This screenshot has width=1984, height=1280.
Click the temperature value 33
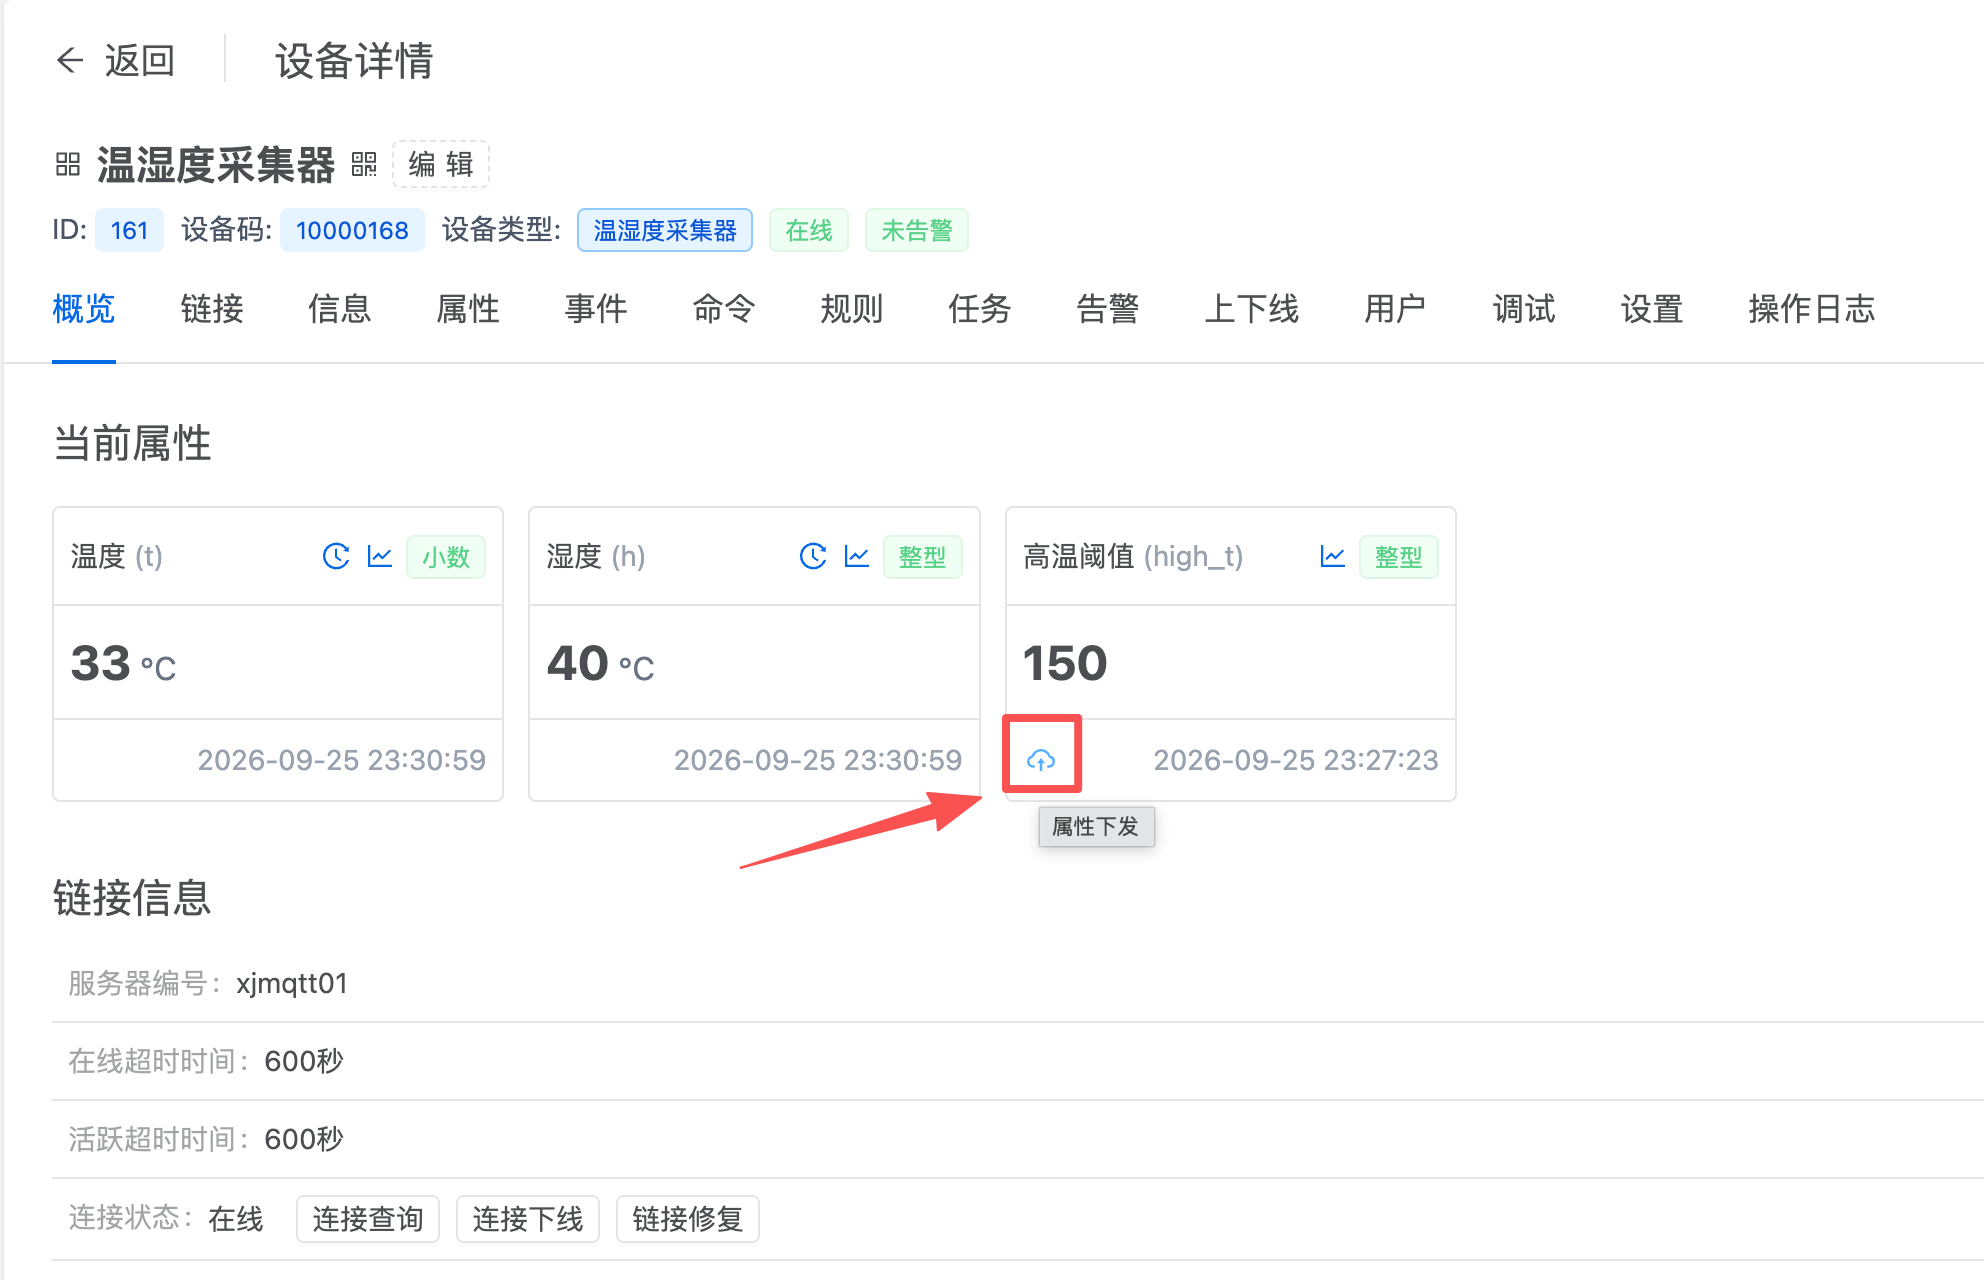coord(101,663)
